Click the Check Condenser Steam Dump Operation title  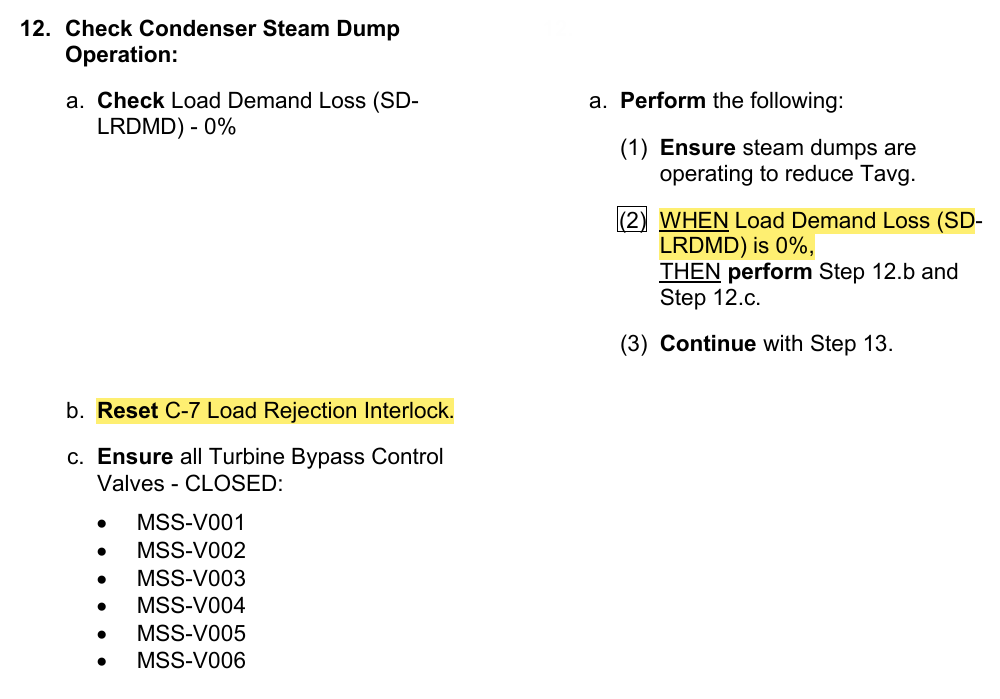(x=232, y=41)
